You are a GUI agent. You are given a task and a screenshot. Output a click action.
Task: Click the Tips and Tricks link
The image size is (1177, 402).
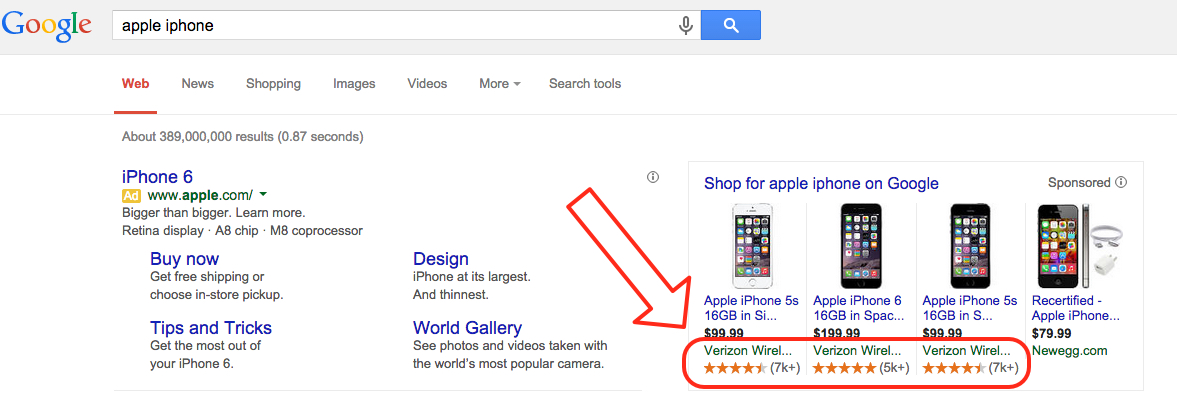click(x=211, y=328)
